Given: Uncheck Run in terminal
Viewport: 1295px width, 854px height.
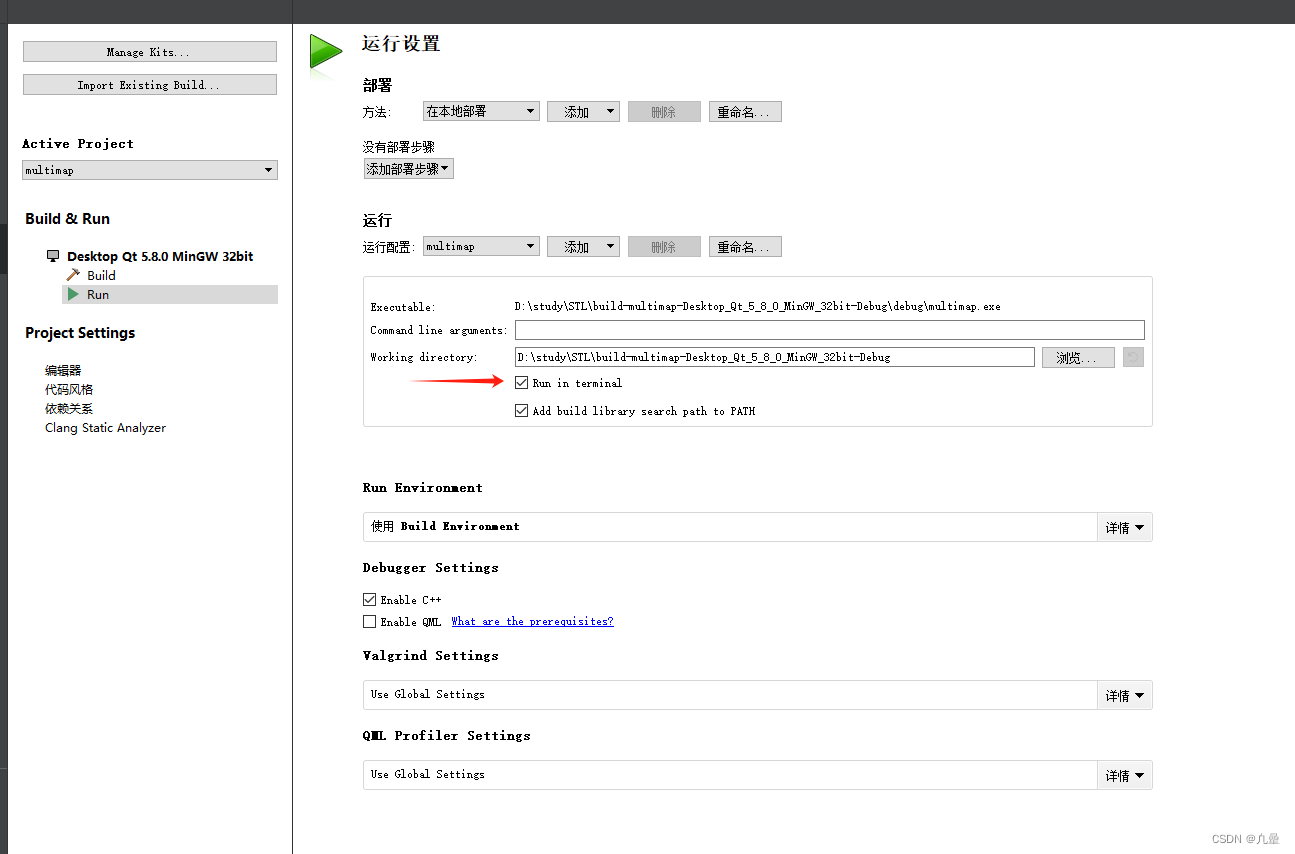Looking at the screenshot, I should [x=521, y=382].
